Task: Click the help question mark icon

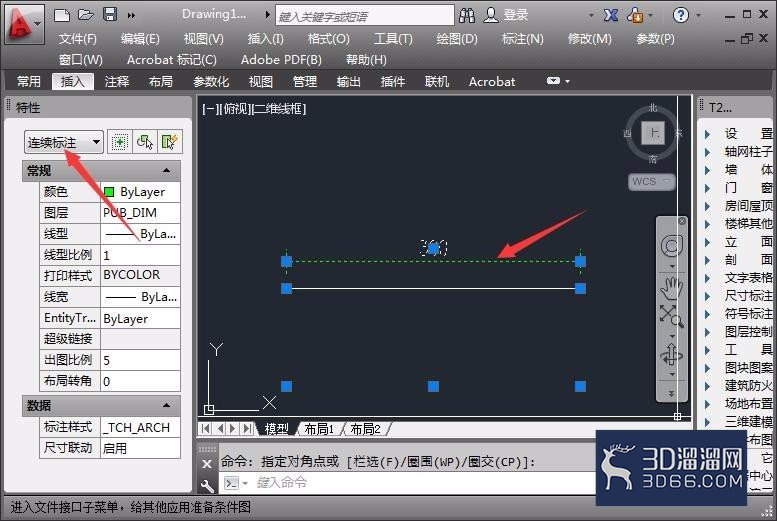Action: (680, 15)
